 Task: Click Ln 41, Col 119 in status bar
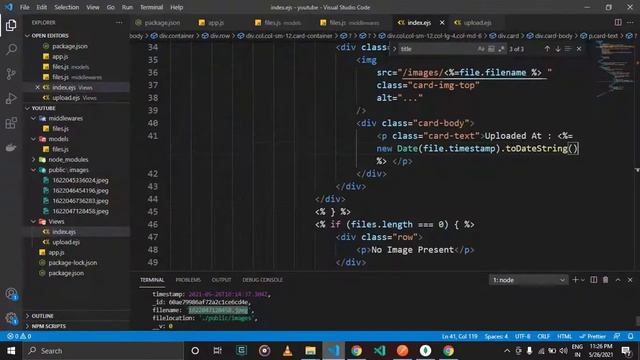click(x=460, y=336)
